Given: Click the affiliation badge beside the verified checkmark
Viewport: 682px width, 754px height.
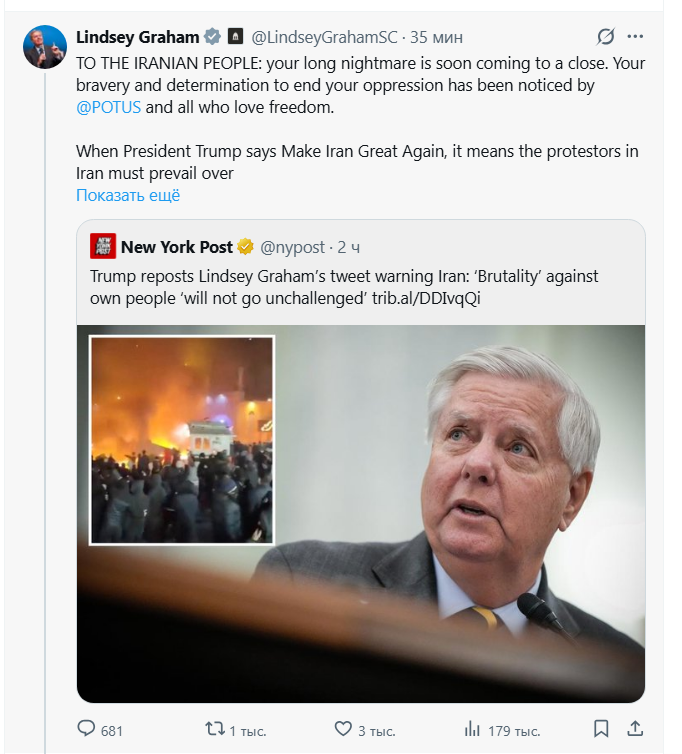Looking at the screenshot, I should (233, 37).
